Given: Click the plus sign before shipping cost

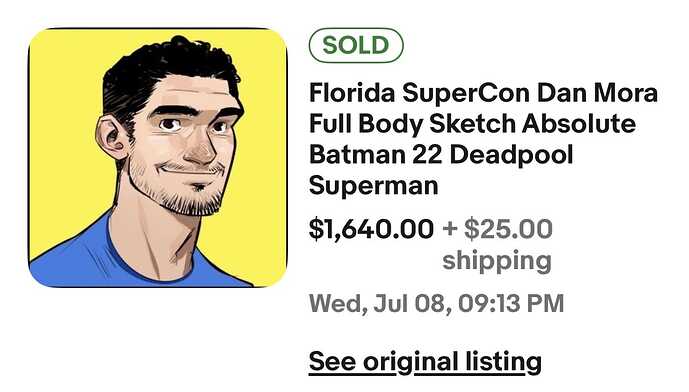Looking at the screenshot, I should pyautogui.click(x=450, y=229).
